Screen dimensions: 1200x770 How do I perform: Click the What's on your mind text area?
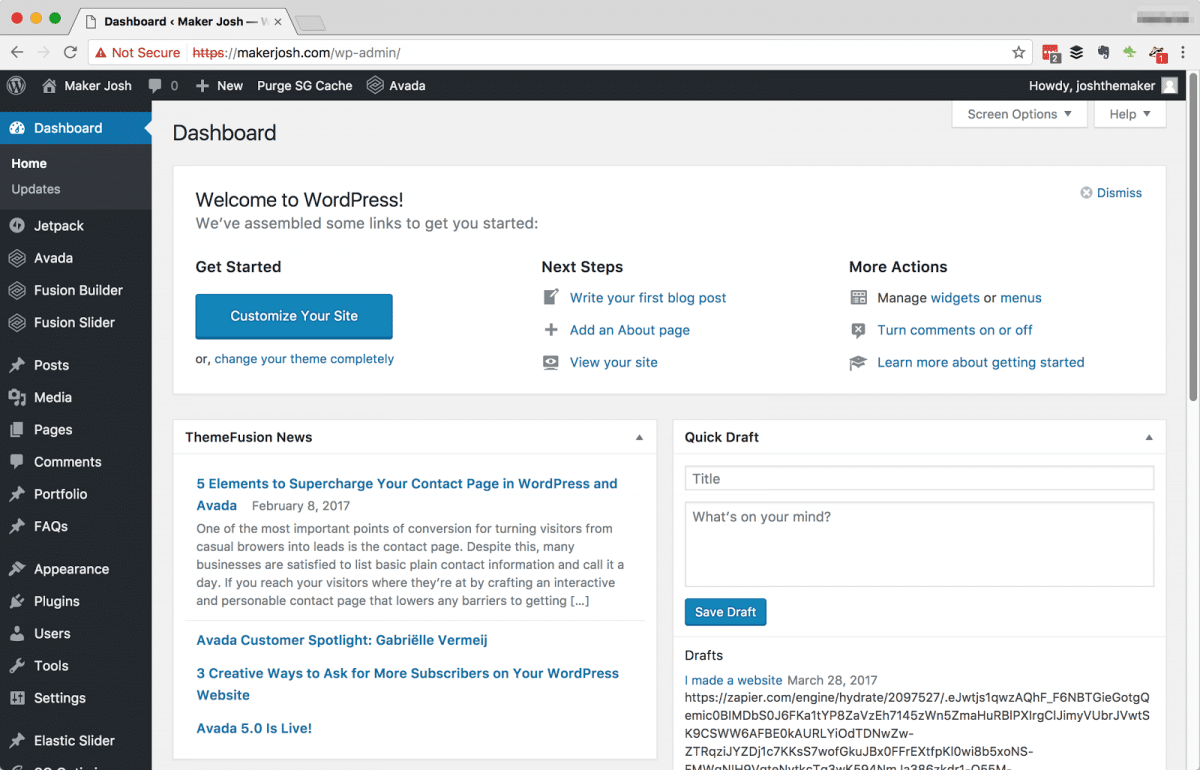click(919, 544)
